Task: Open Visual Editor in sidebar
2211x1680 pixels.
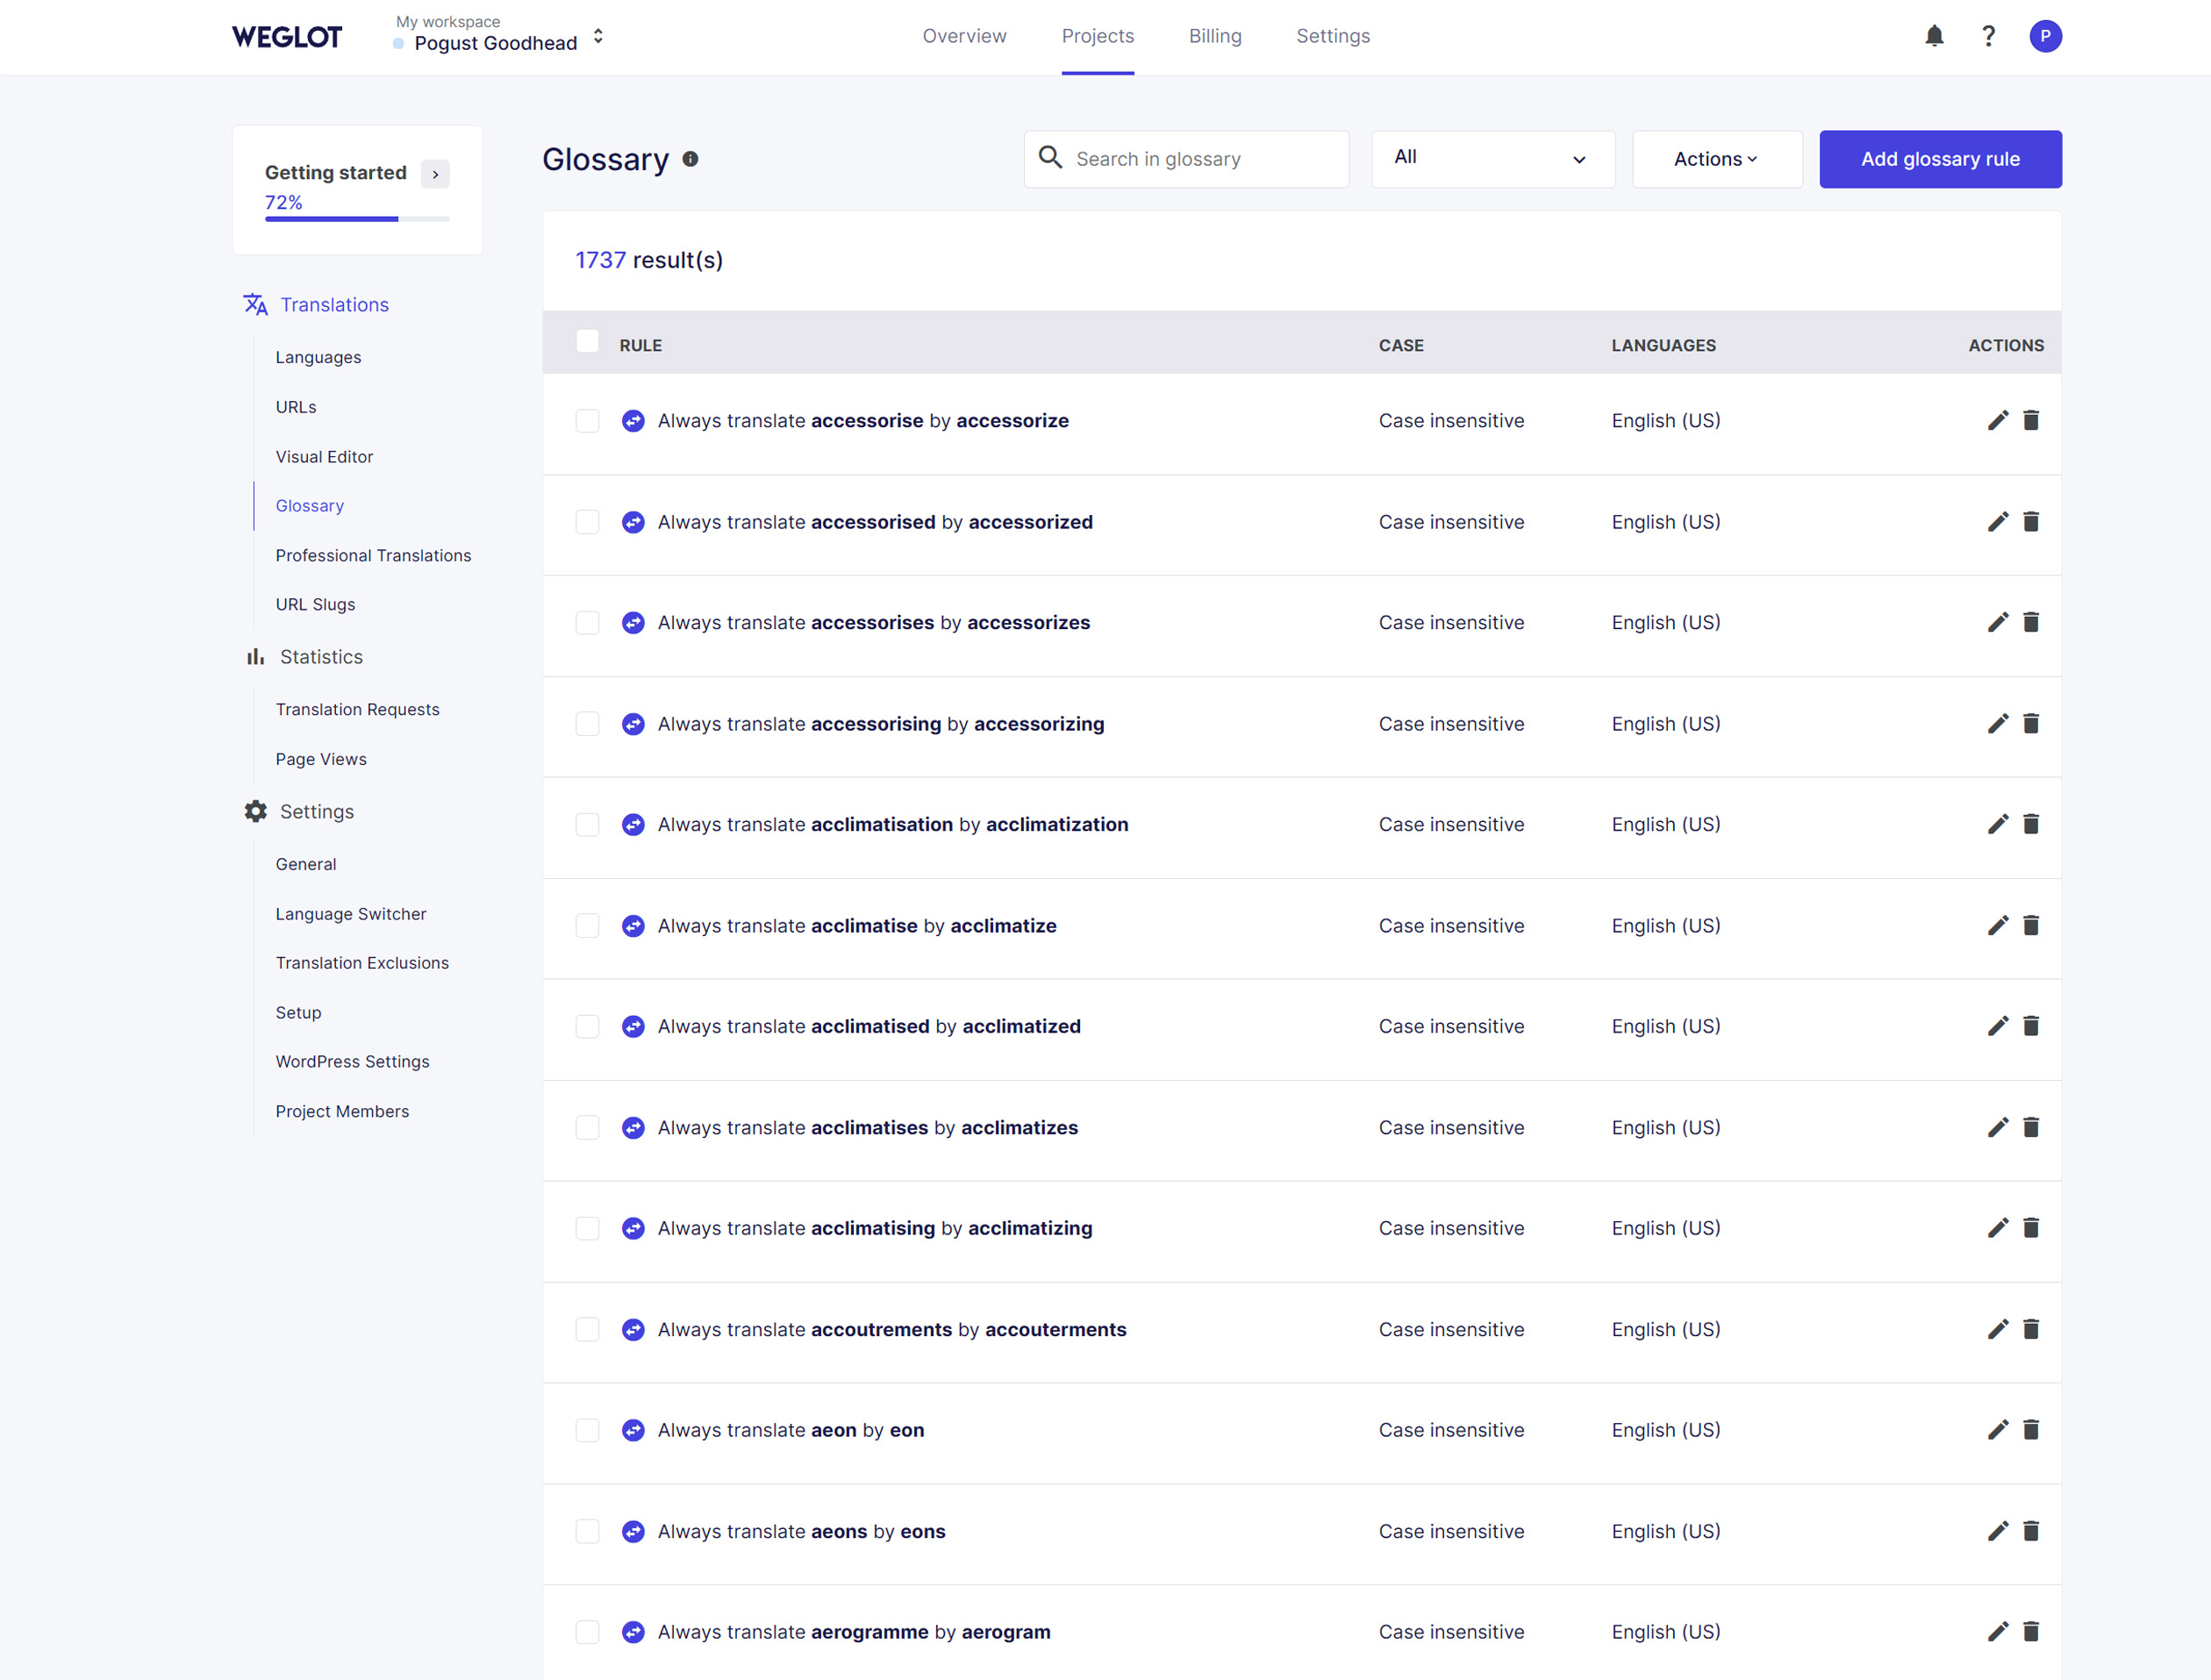Action: (x=324, y=457)
